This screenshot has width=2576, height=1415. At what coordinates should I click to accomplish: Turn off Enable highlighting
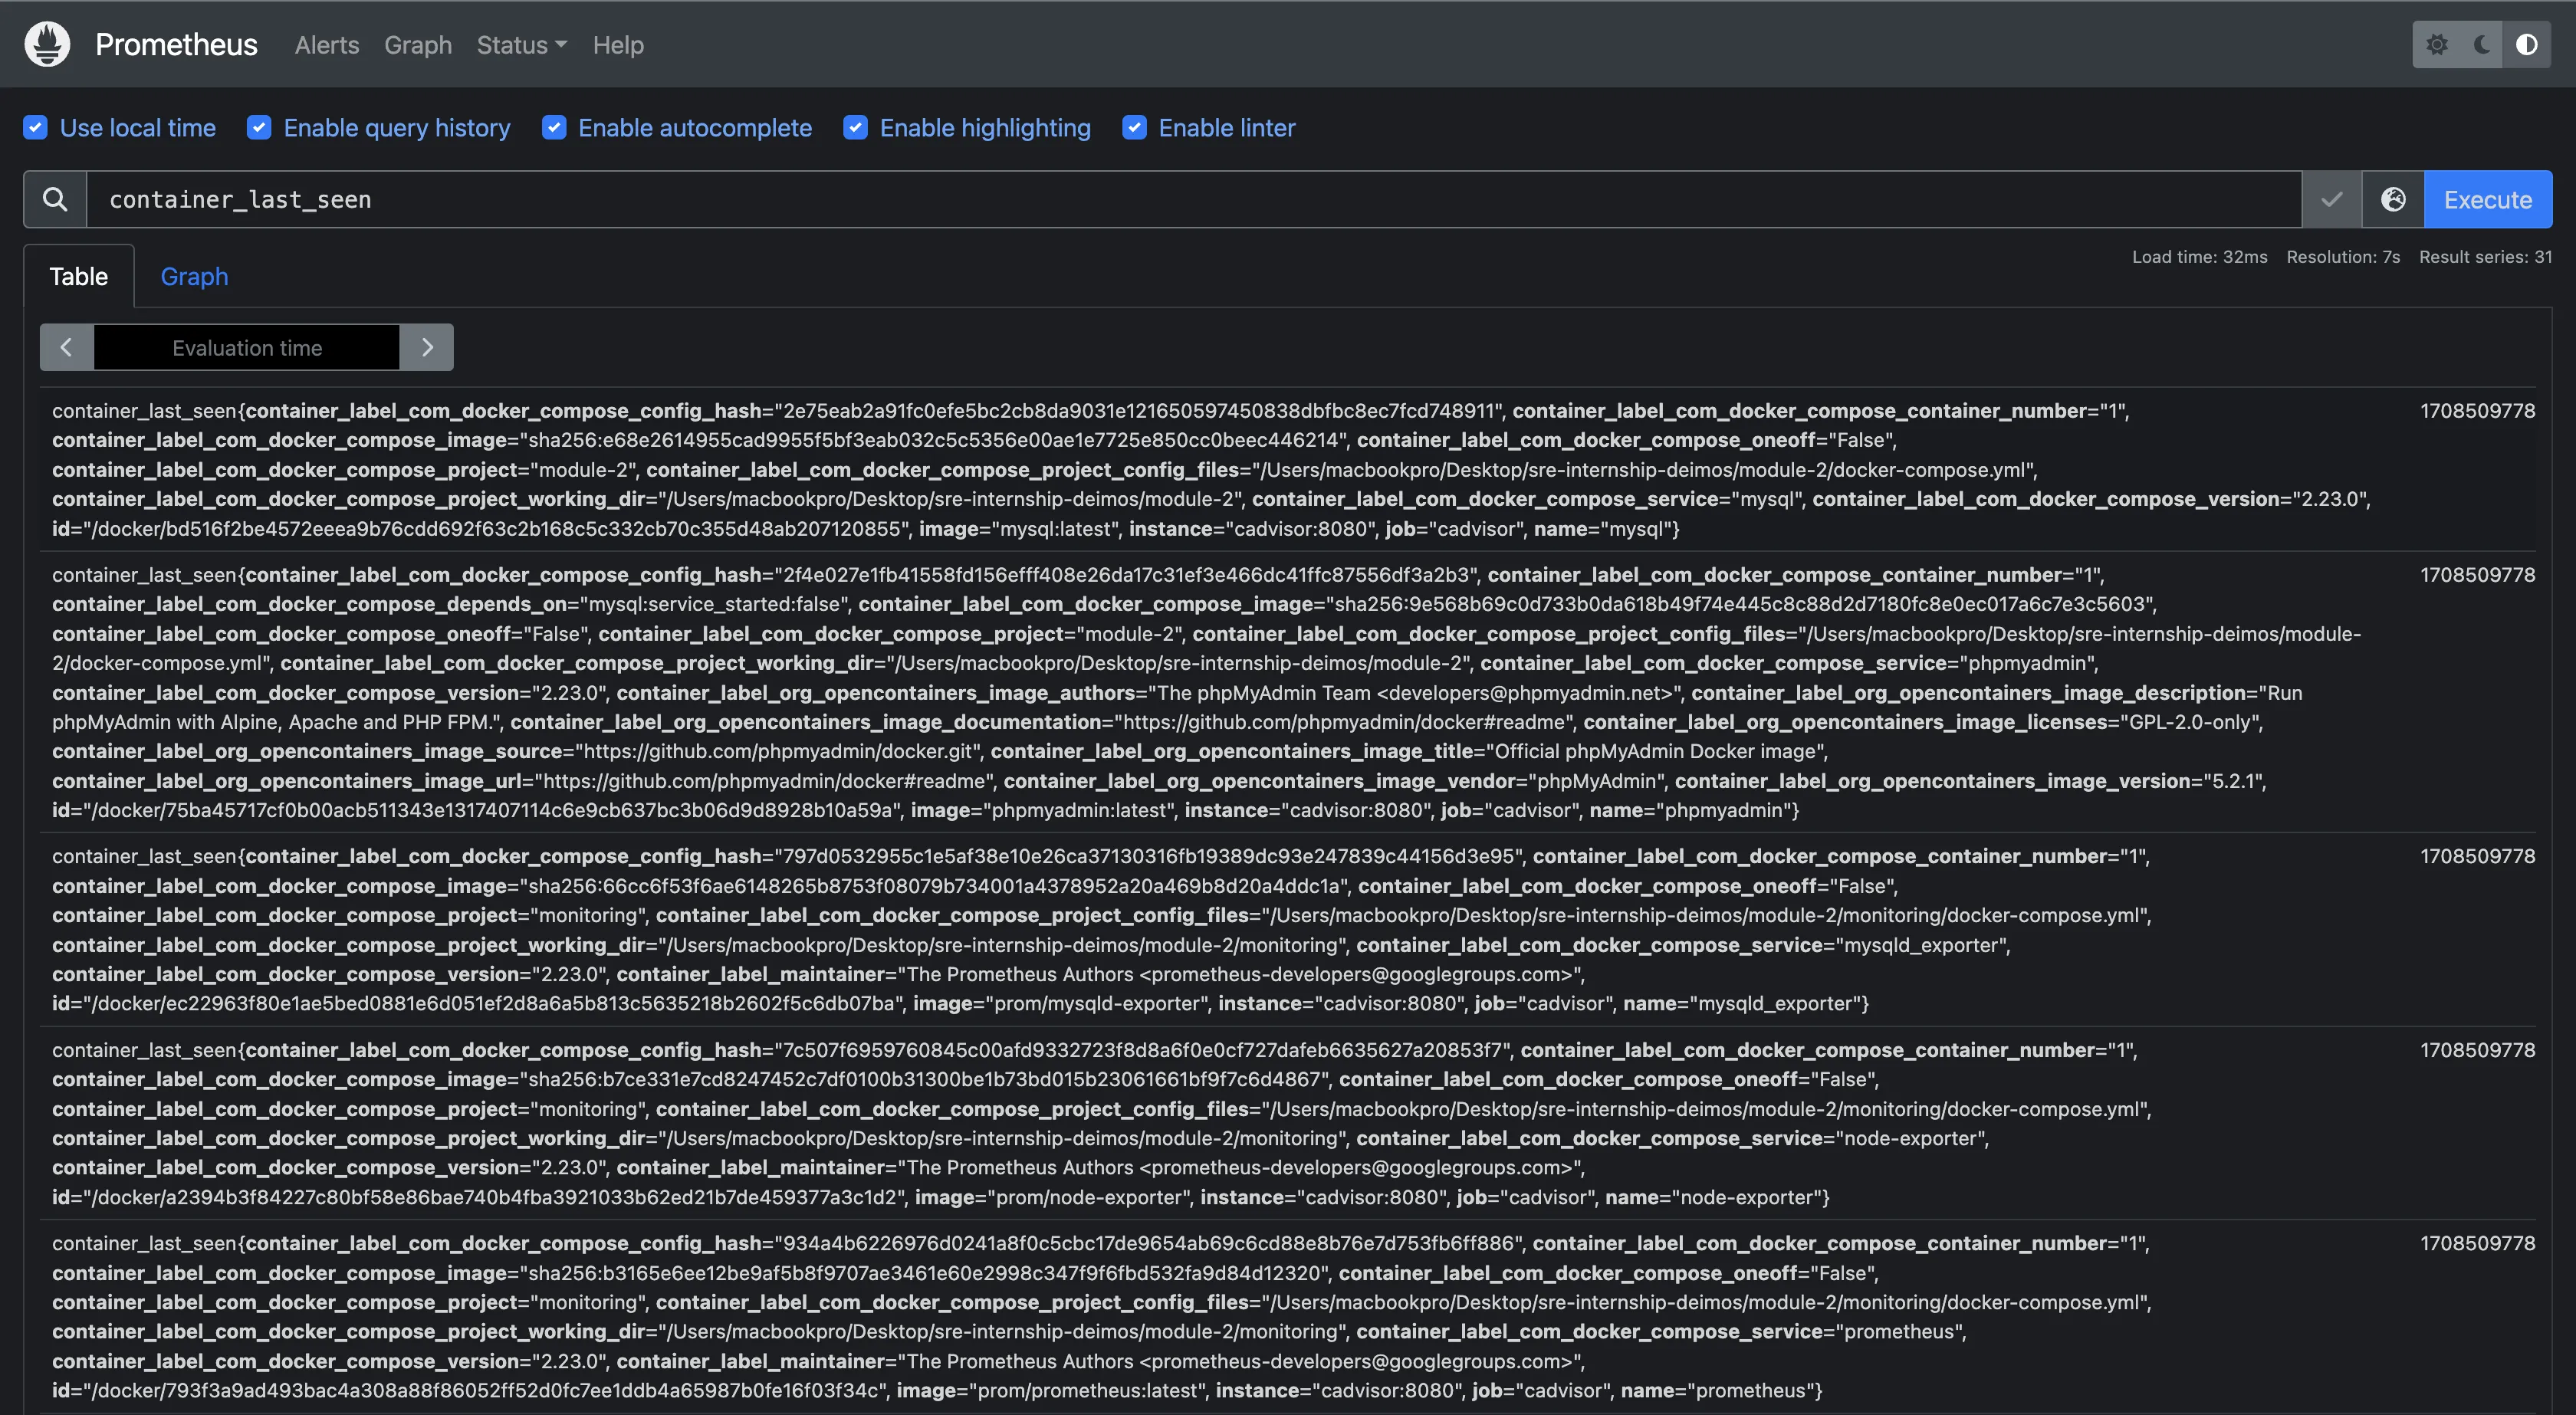pos(855,128)
